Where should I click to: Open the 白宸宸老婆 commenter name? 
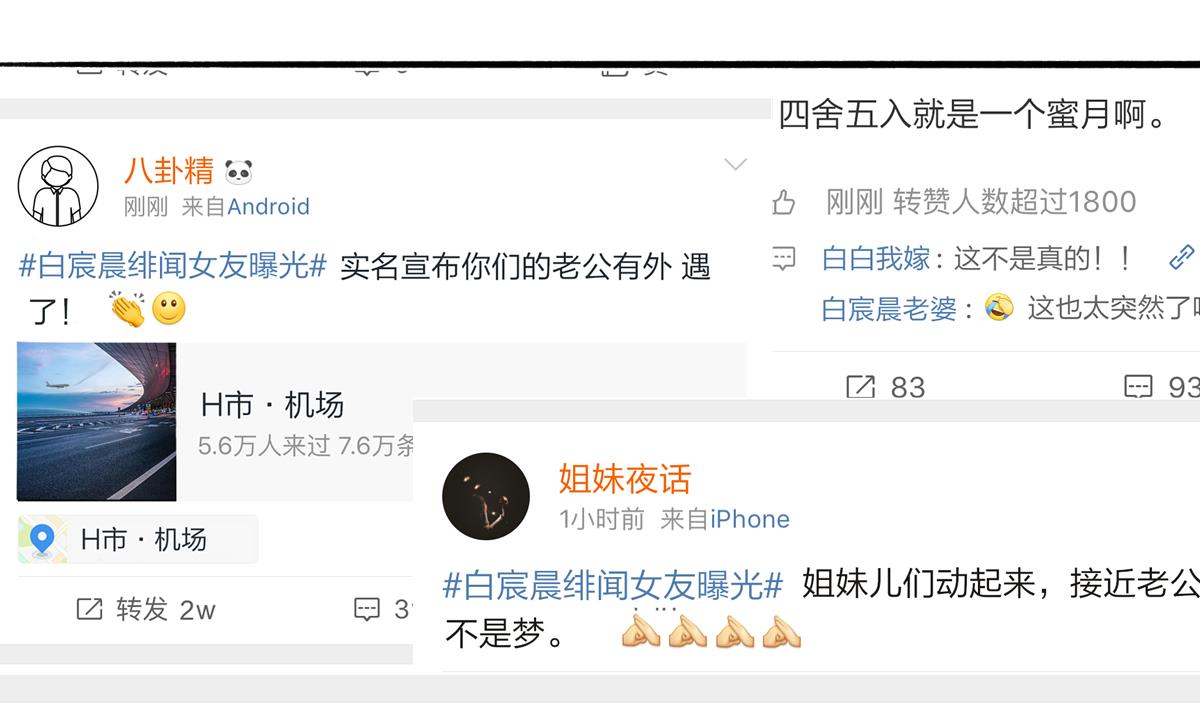889,308
